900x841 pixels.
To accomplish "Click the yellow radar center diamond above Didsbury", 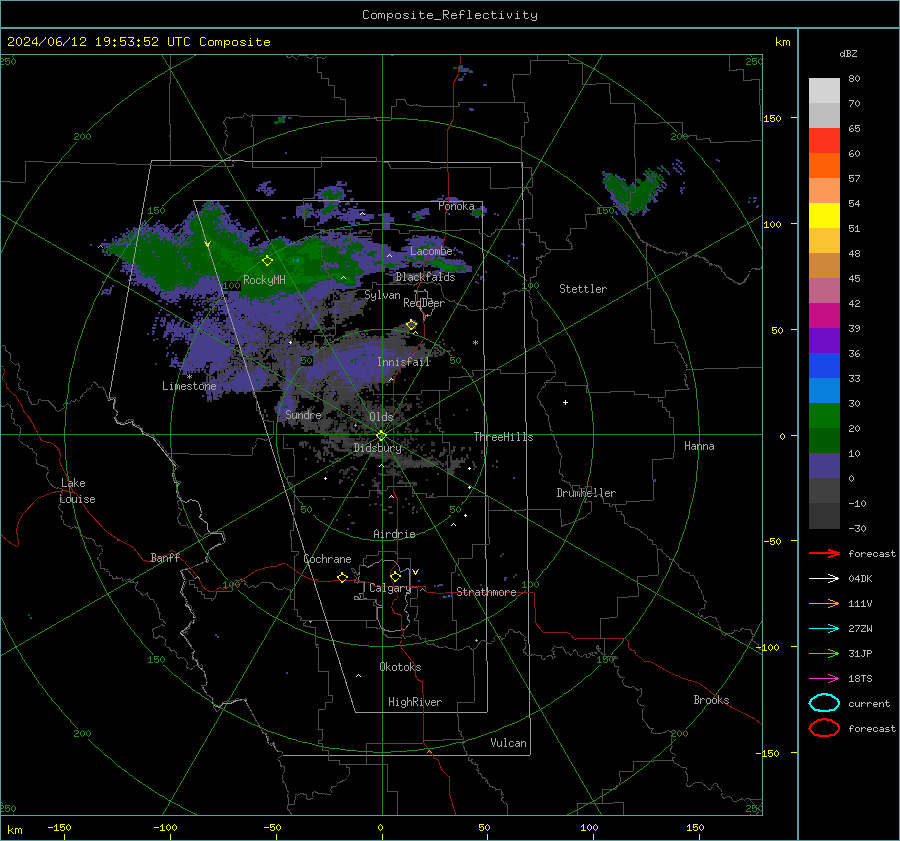I will point(381,436).
